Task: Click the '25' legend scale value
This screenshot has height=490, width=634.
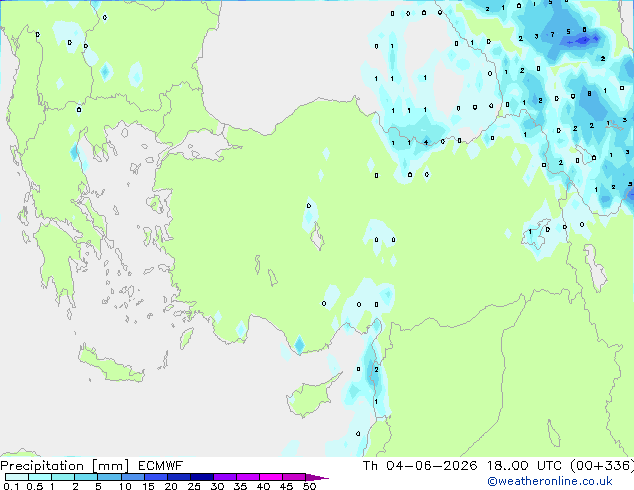Action: [x=194, y=486]
